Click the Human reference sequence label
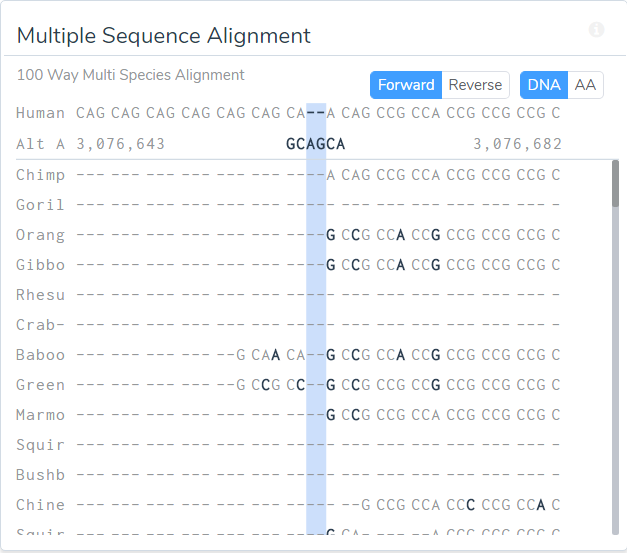Image resolution: width=627 pixels, height=553 pixels. pyautogui.click(x=41, y=113)
